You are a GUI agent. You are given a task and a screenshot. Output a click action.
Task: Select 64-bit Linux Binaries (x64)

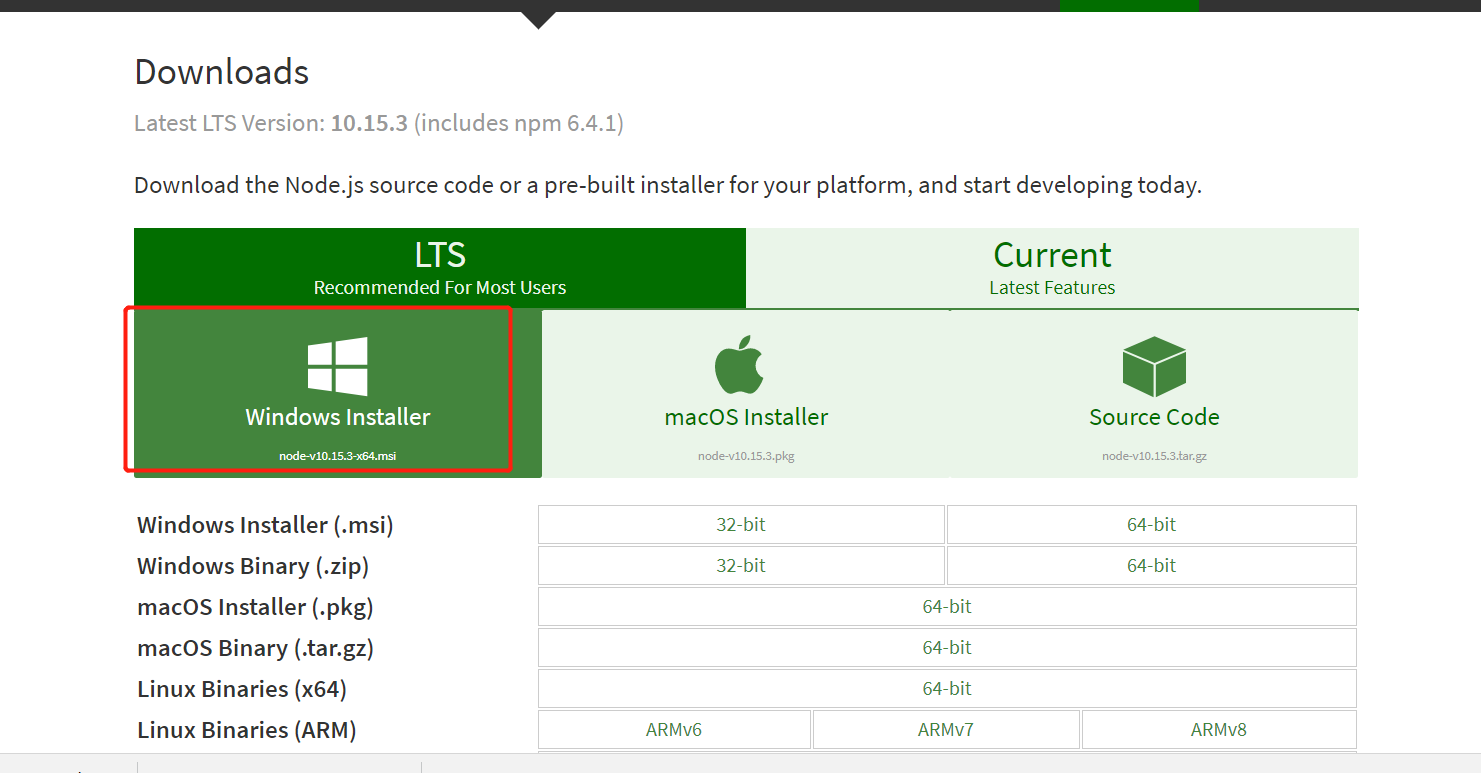pyautogui.click(x=947, y=688)
